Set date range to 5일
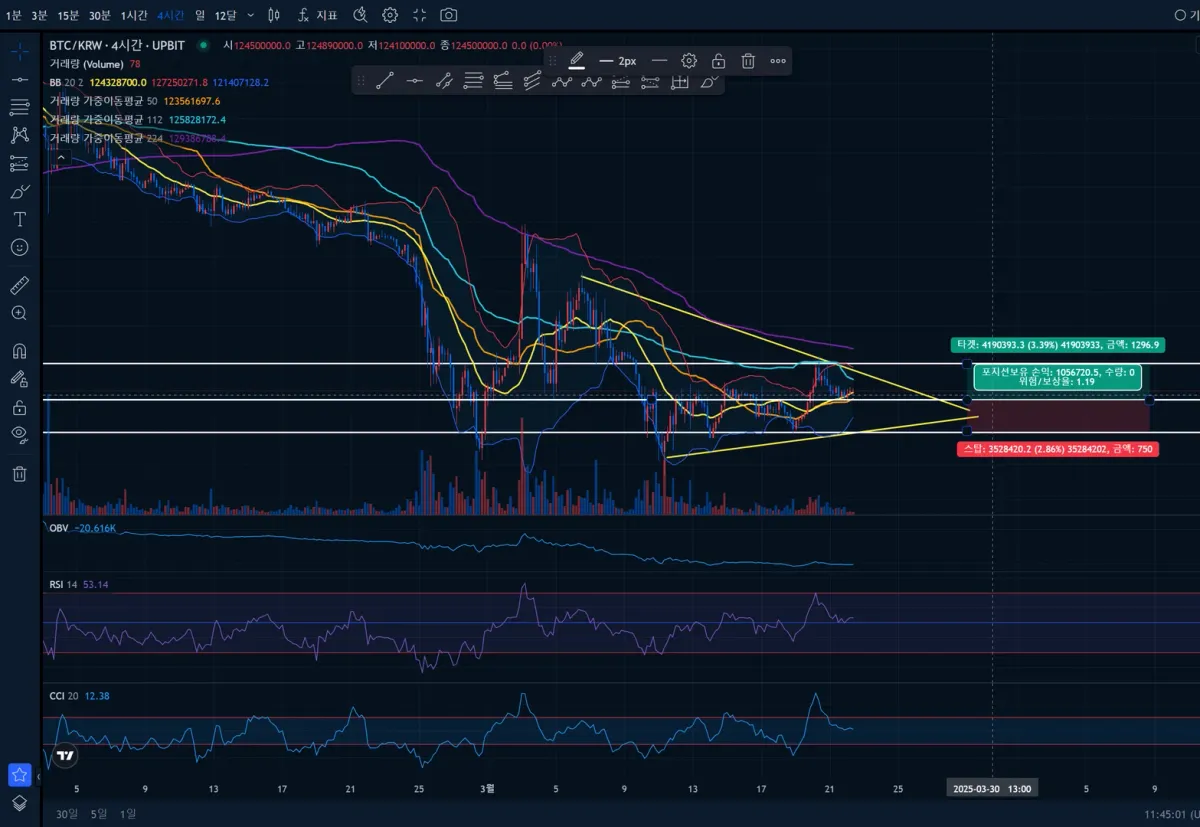Image resolution: width=1200 pixels, height=827 pixels. (98, 813)
